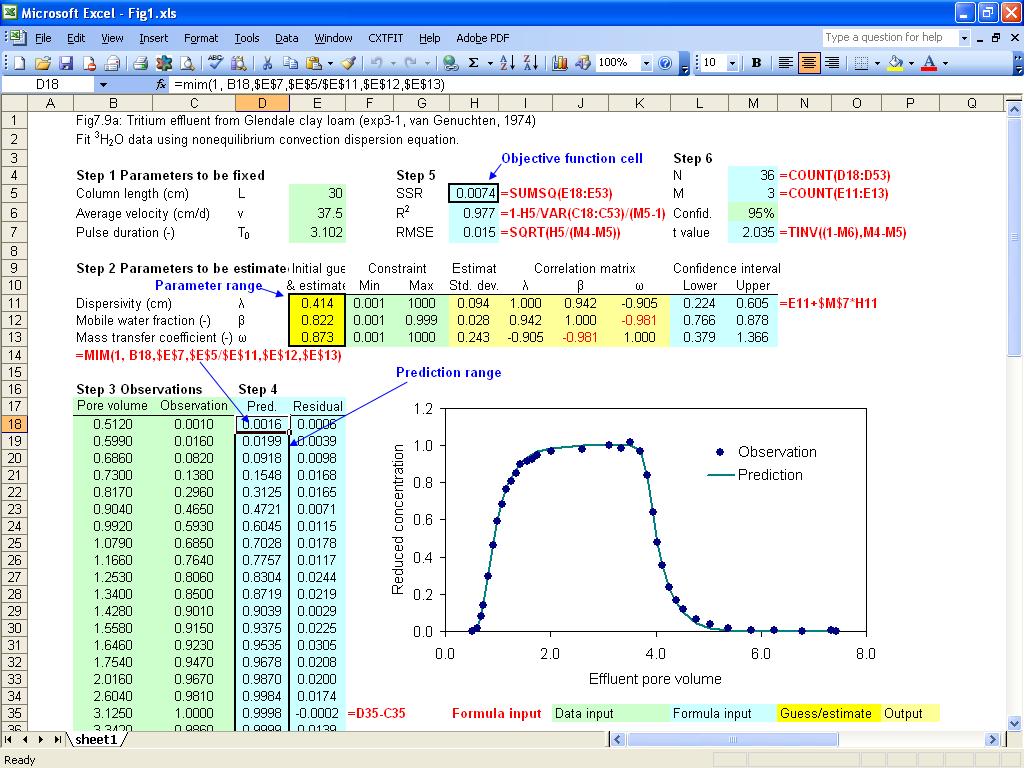Apply the yellow Fill Color
Screen dimensions: 1025x768
coord(895,63)
